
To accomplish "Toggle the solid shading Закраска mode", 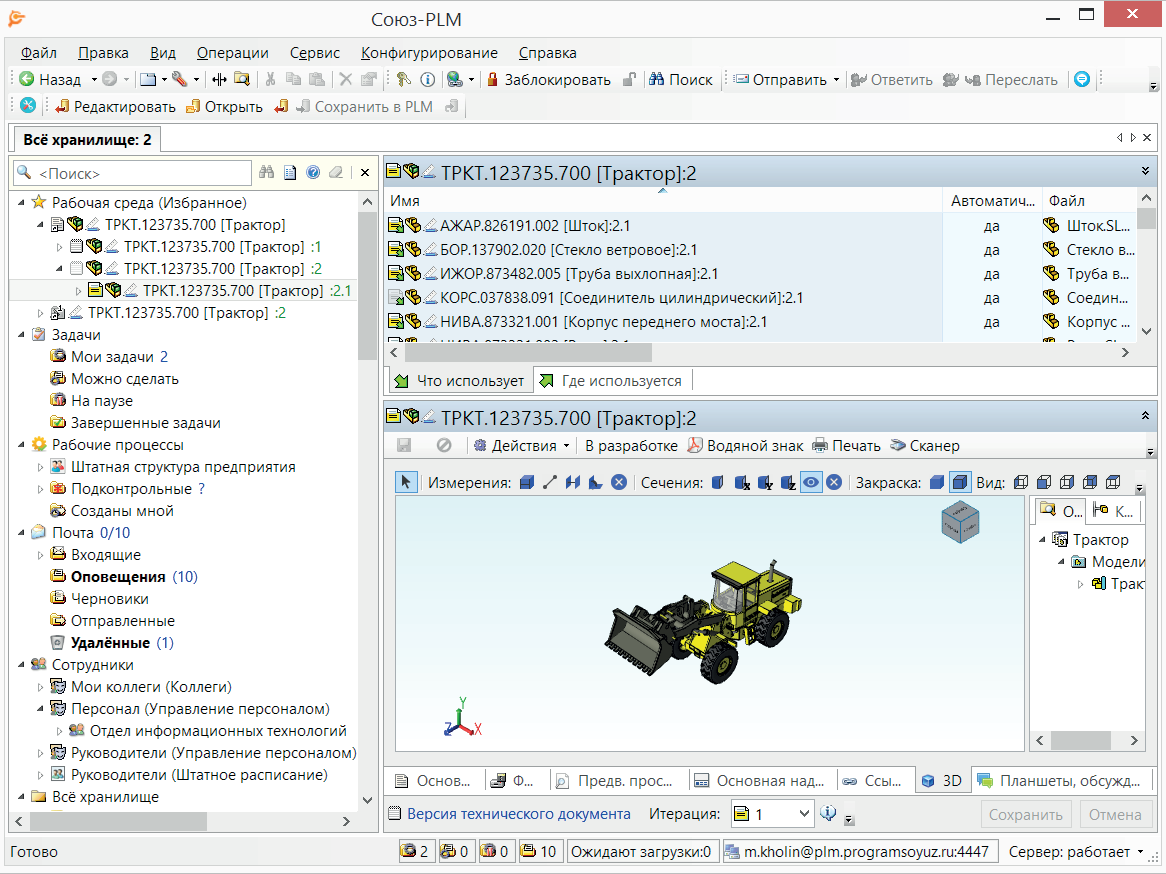I will (936, 483).
